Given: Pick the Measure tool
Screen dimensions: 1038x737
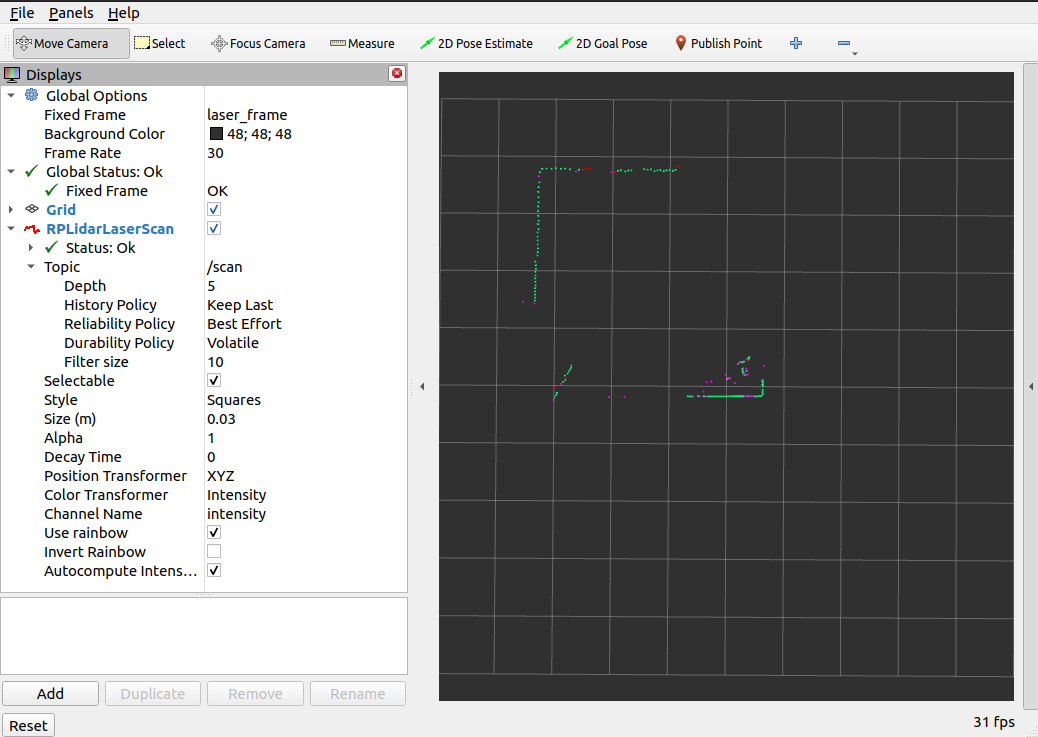Looking at the screenshot, I should pos(362,43).
